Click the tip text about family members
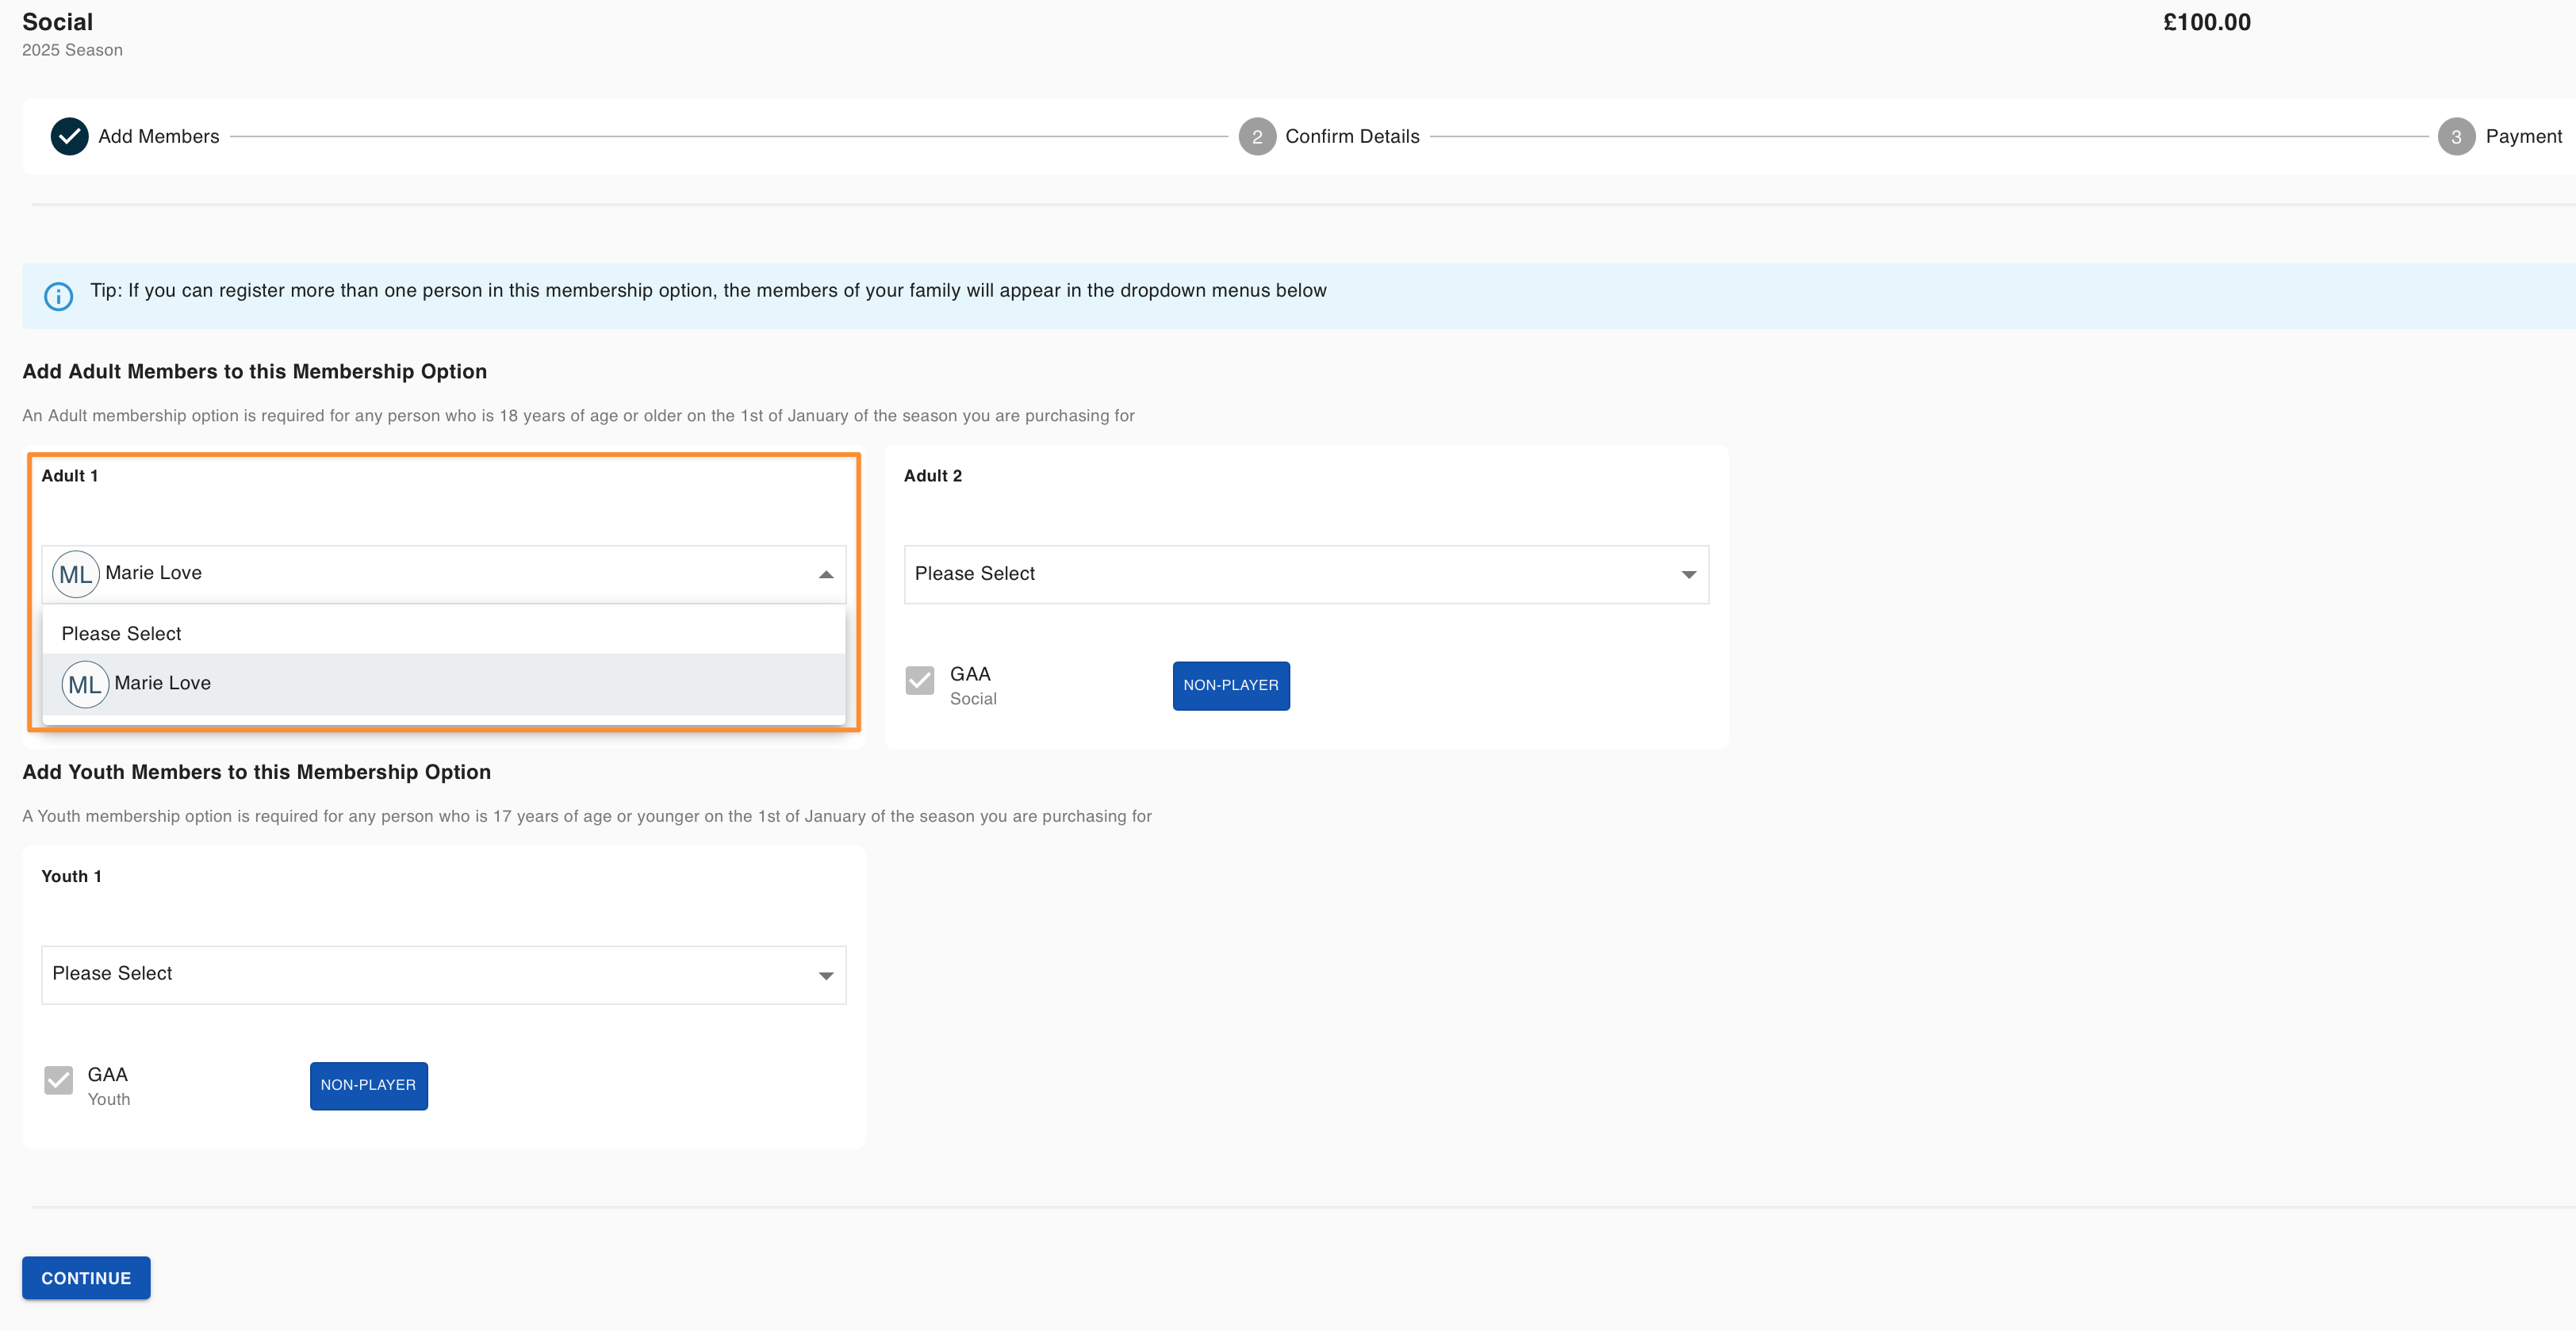 708,290
